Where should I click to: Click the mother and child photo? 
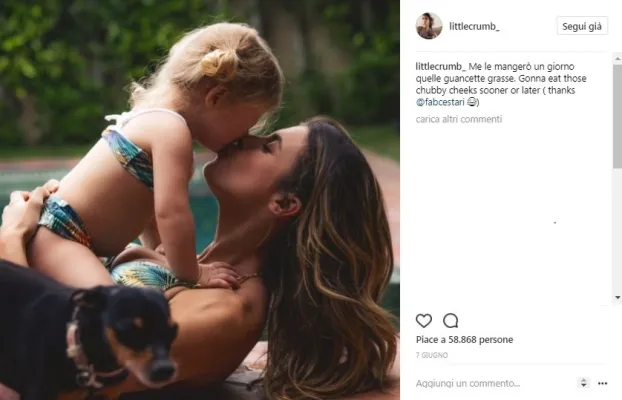pyautogui.click(x=200, y=200)
